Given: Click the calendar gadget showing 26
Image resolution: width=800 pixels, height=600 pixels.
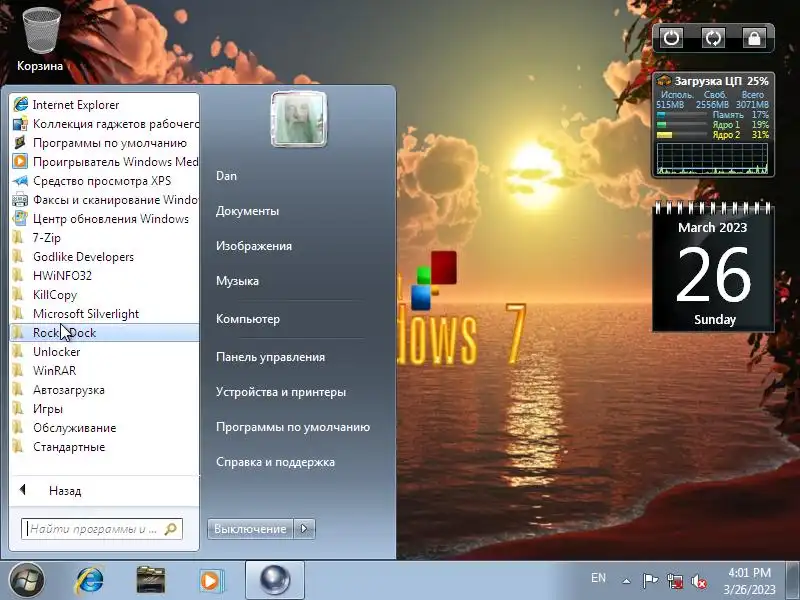Looking at the screenshot, I should (x=713, y=267).
